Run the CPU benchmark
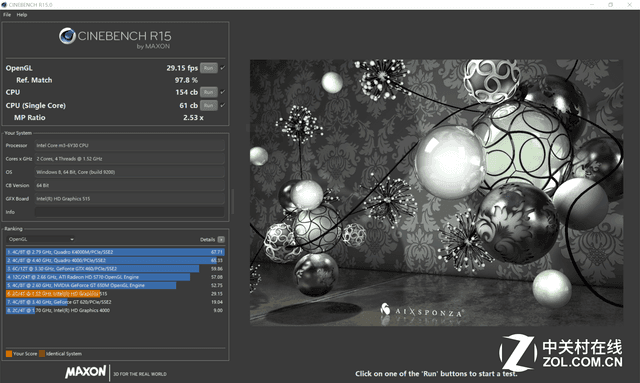640x383 pixels. (x=209, y=92)
